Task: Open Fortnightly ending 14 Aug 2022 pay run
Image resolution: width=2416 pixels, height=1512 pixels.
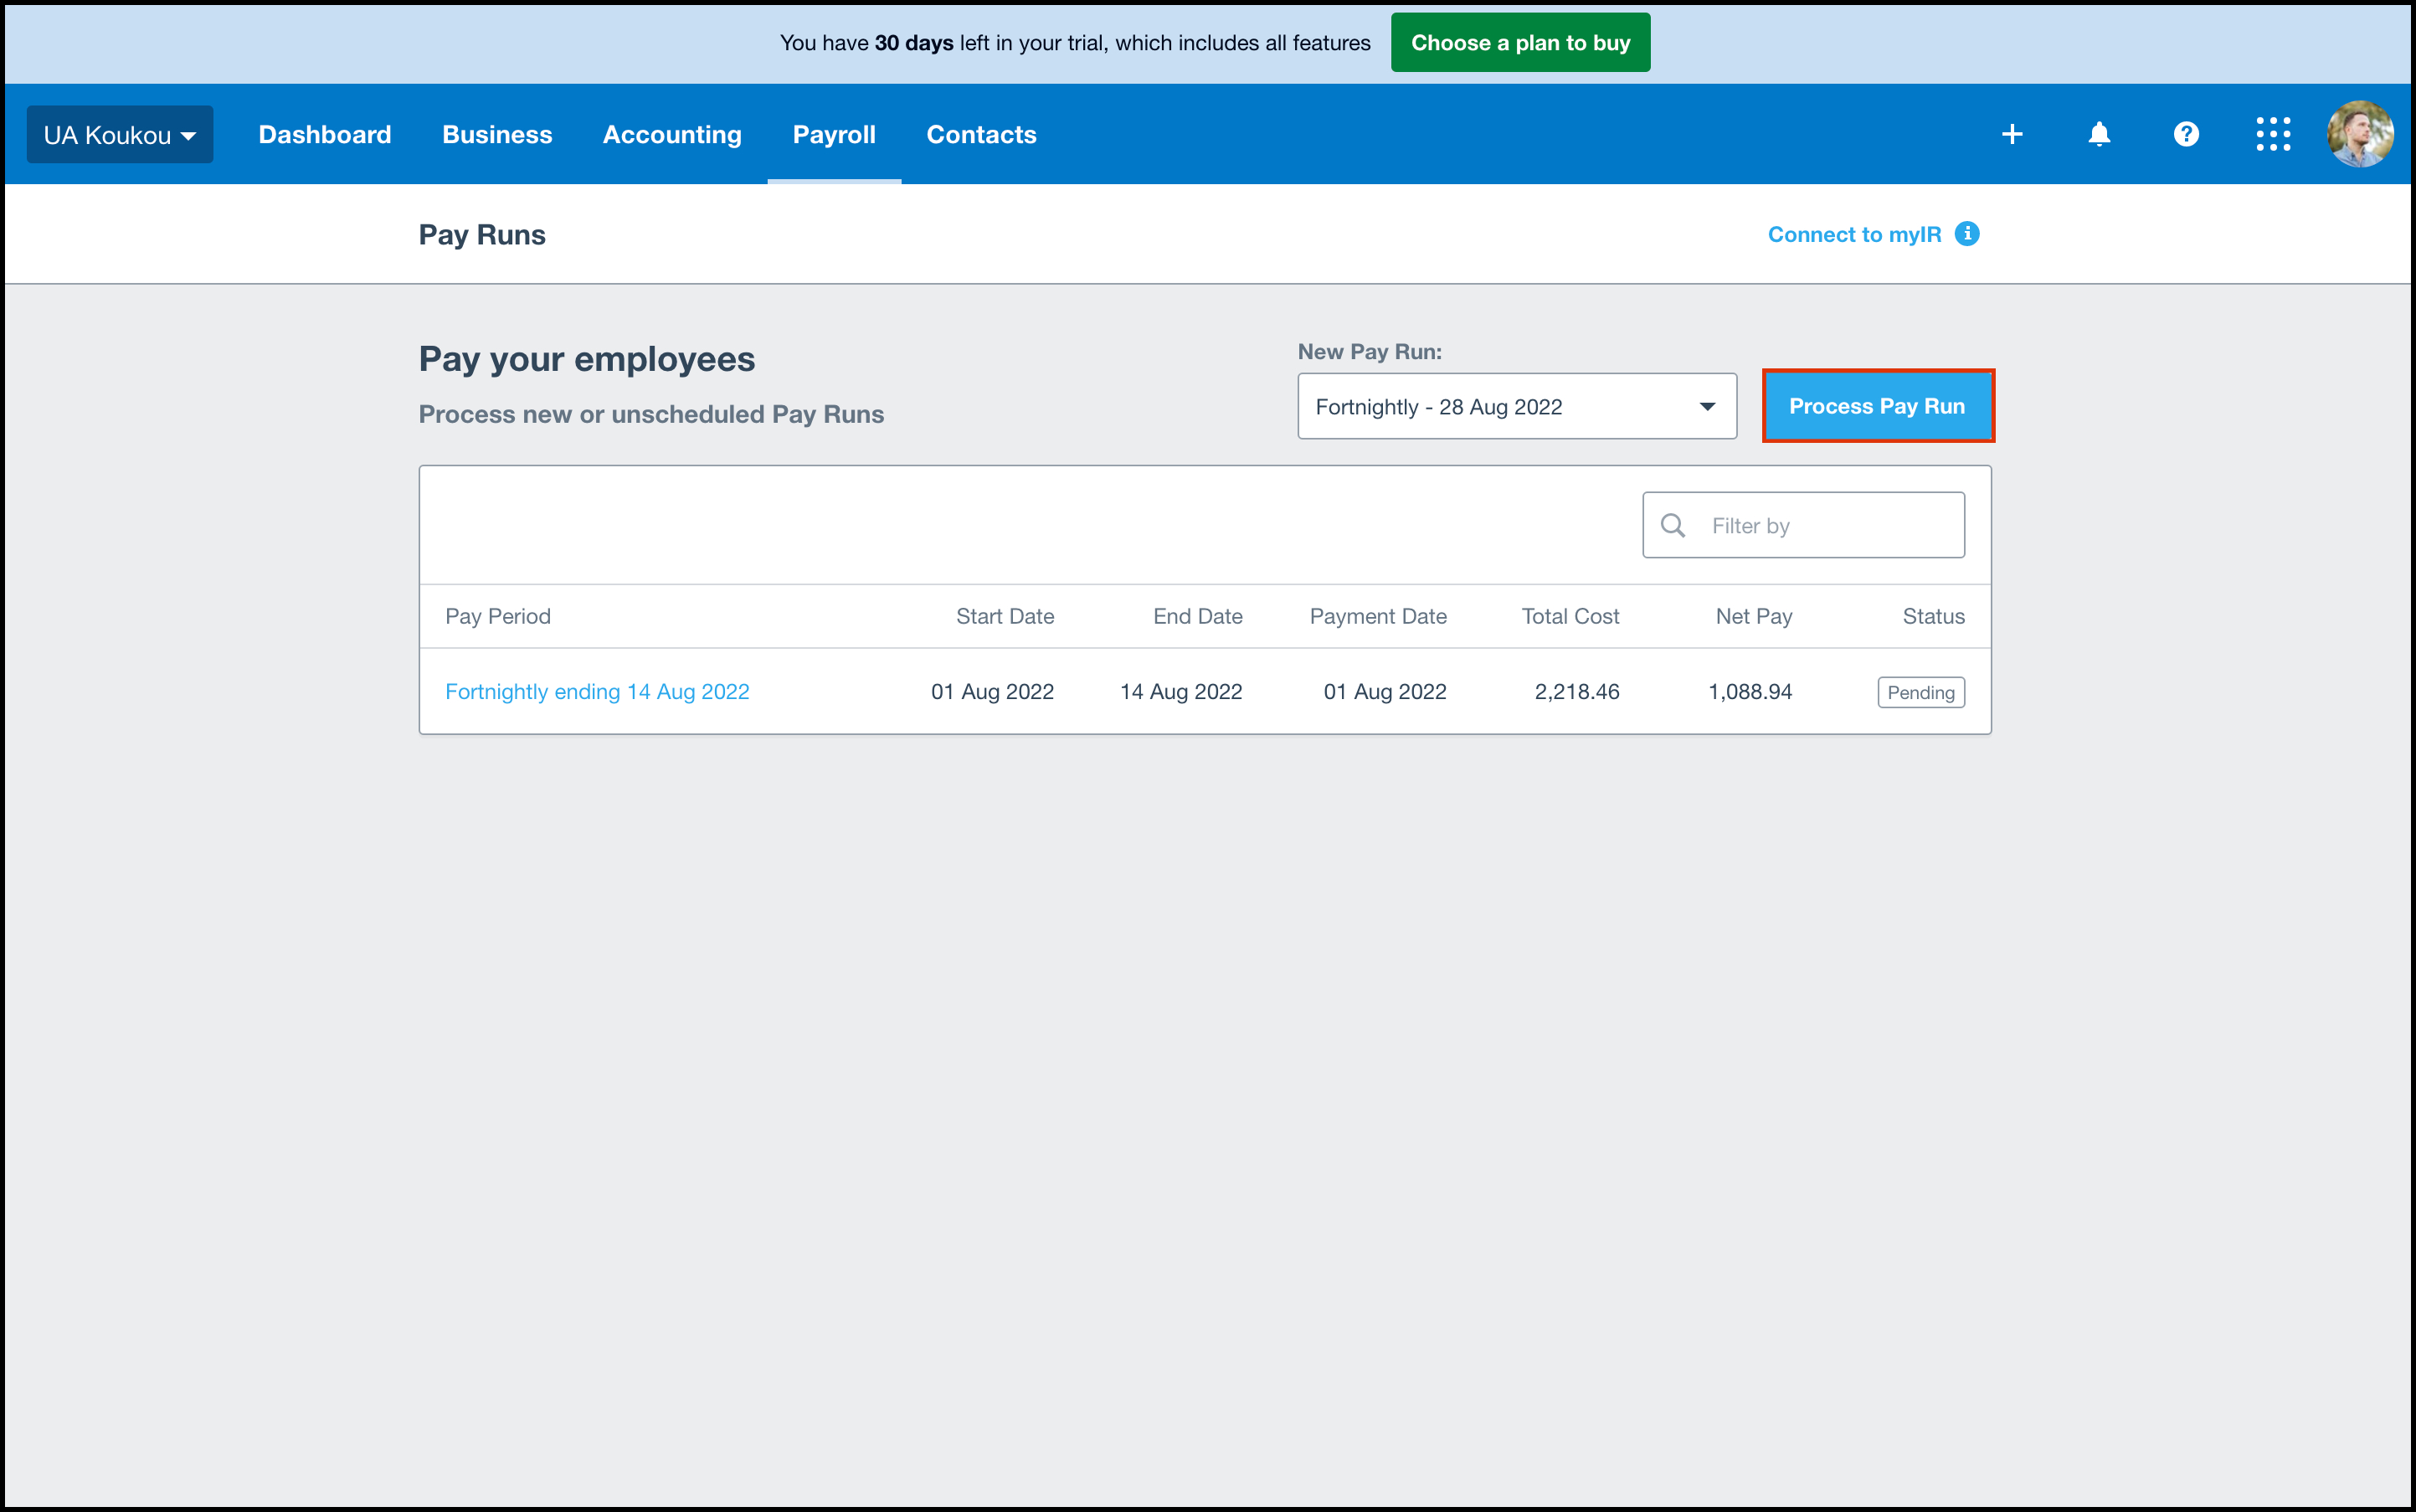Action: click(x=597, y=692)
